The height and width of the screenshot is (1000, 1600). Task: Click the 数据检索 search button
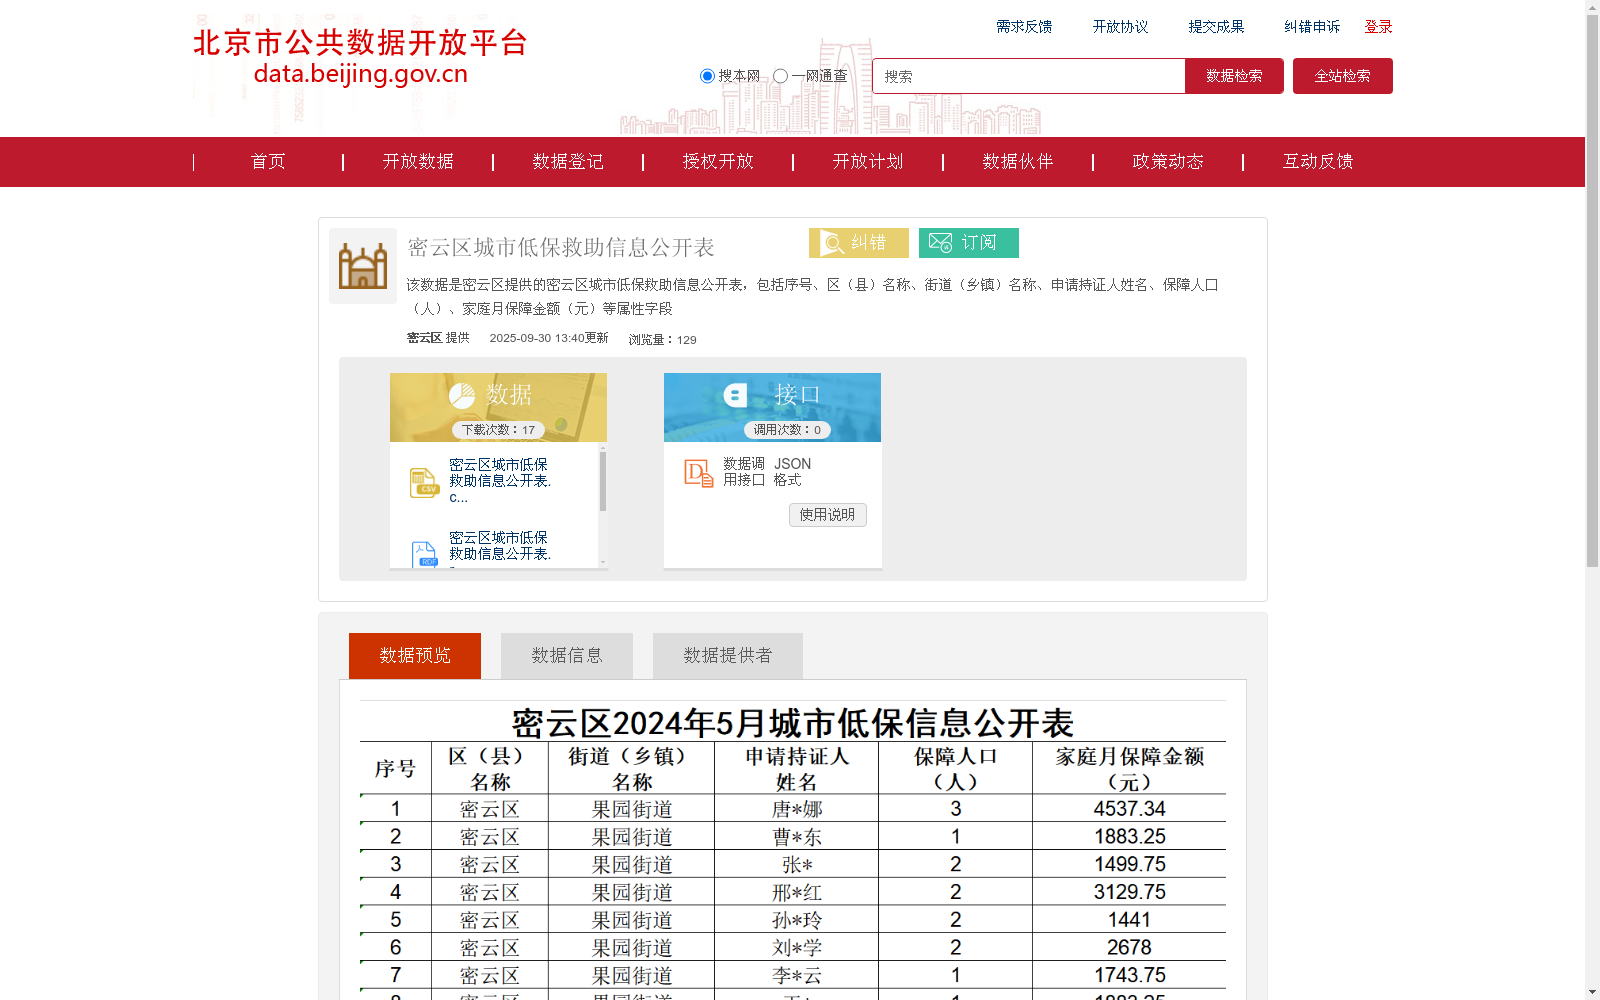click(x=1234, y=76)
